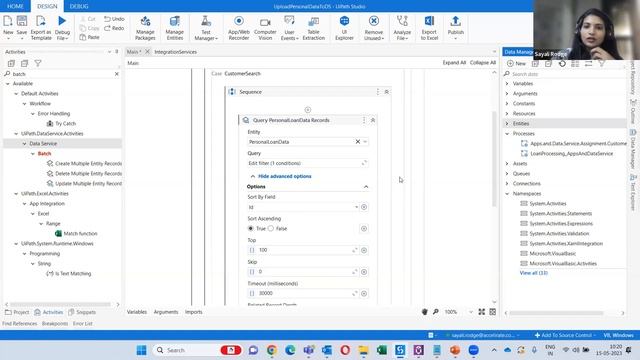Switch to the HOME ribbon tab
This screenshot has width=640, height=360.
click(15, 6)
